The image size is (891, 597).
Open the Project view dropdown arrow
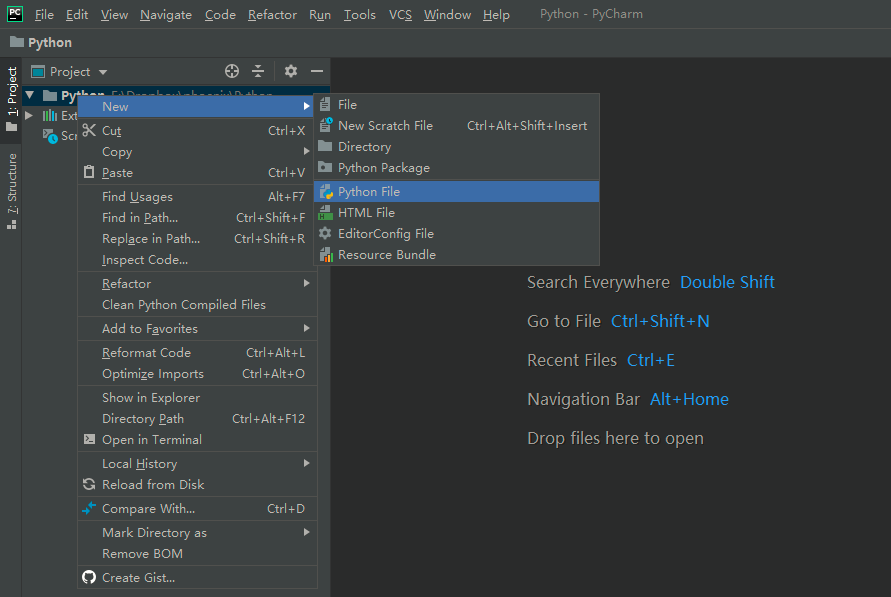(x=103, y=72)
